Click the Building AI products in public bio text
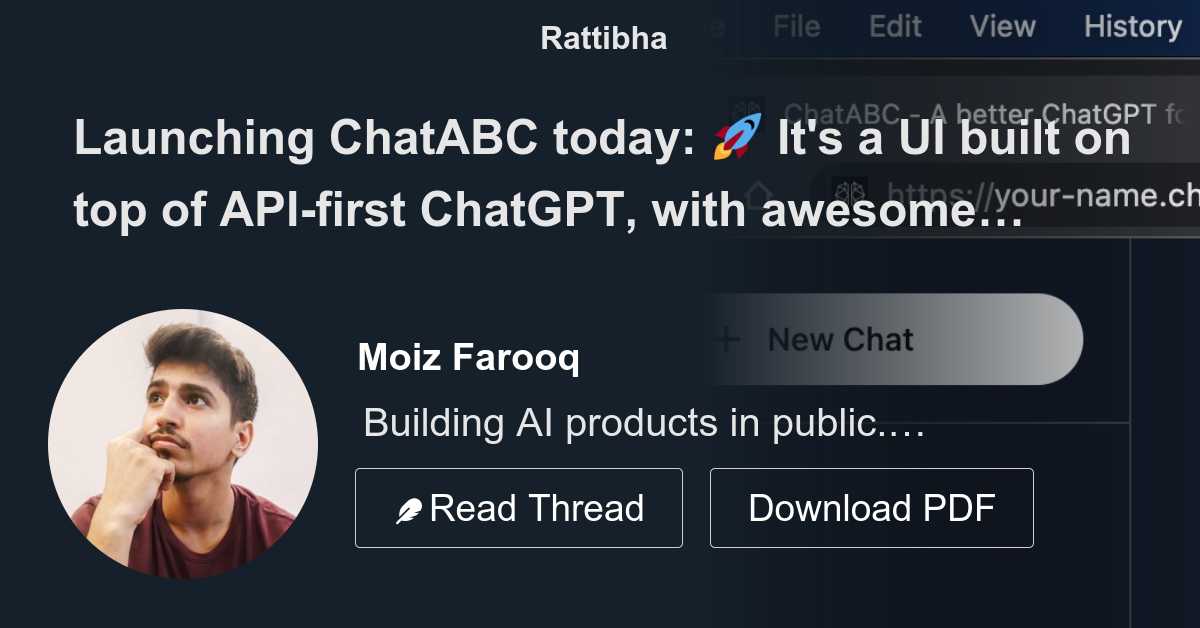The height and width of the screenshot is (628, 1200). coord(645,423)
